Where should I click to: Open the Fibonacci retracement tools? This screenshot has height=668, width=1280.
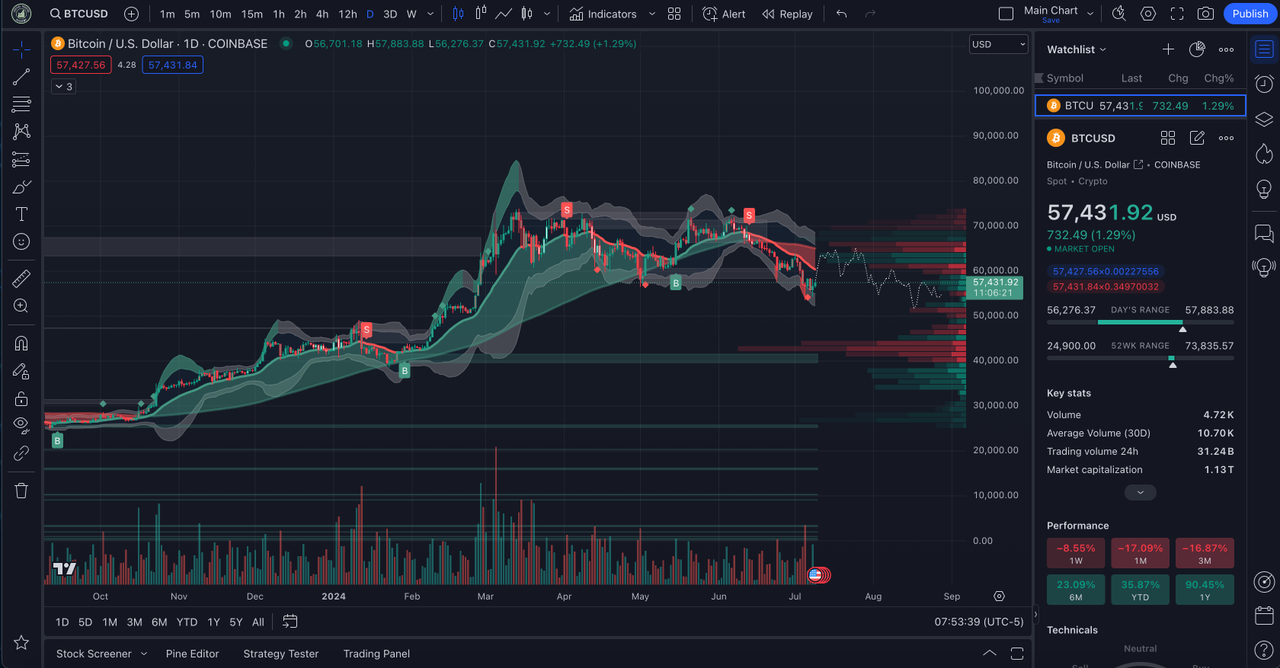pyautogui.click(x=21, y=104)
